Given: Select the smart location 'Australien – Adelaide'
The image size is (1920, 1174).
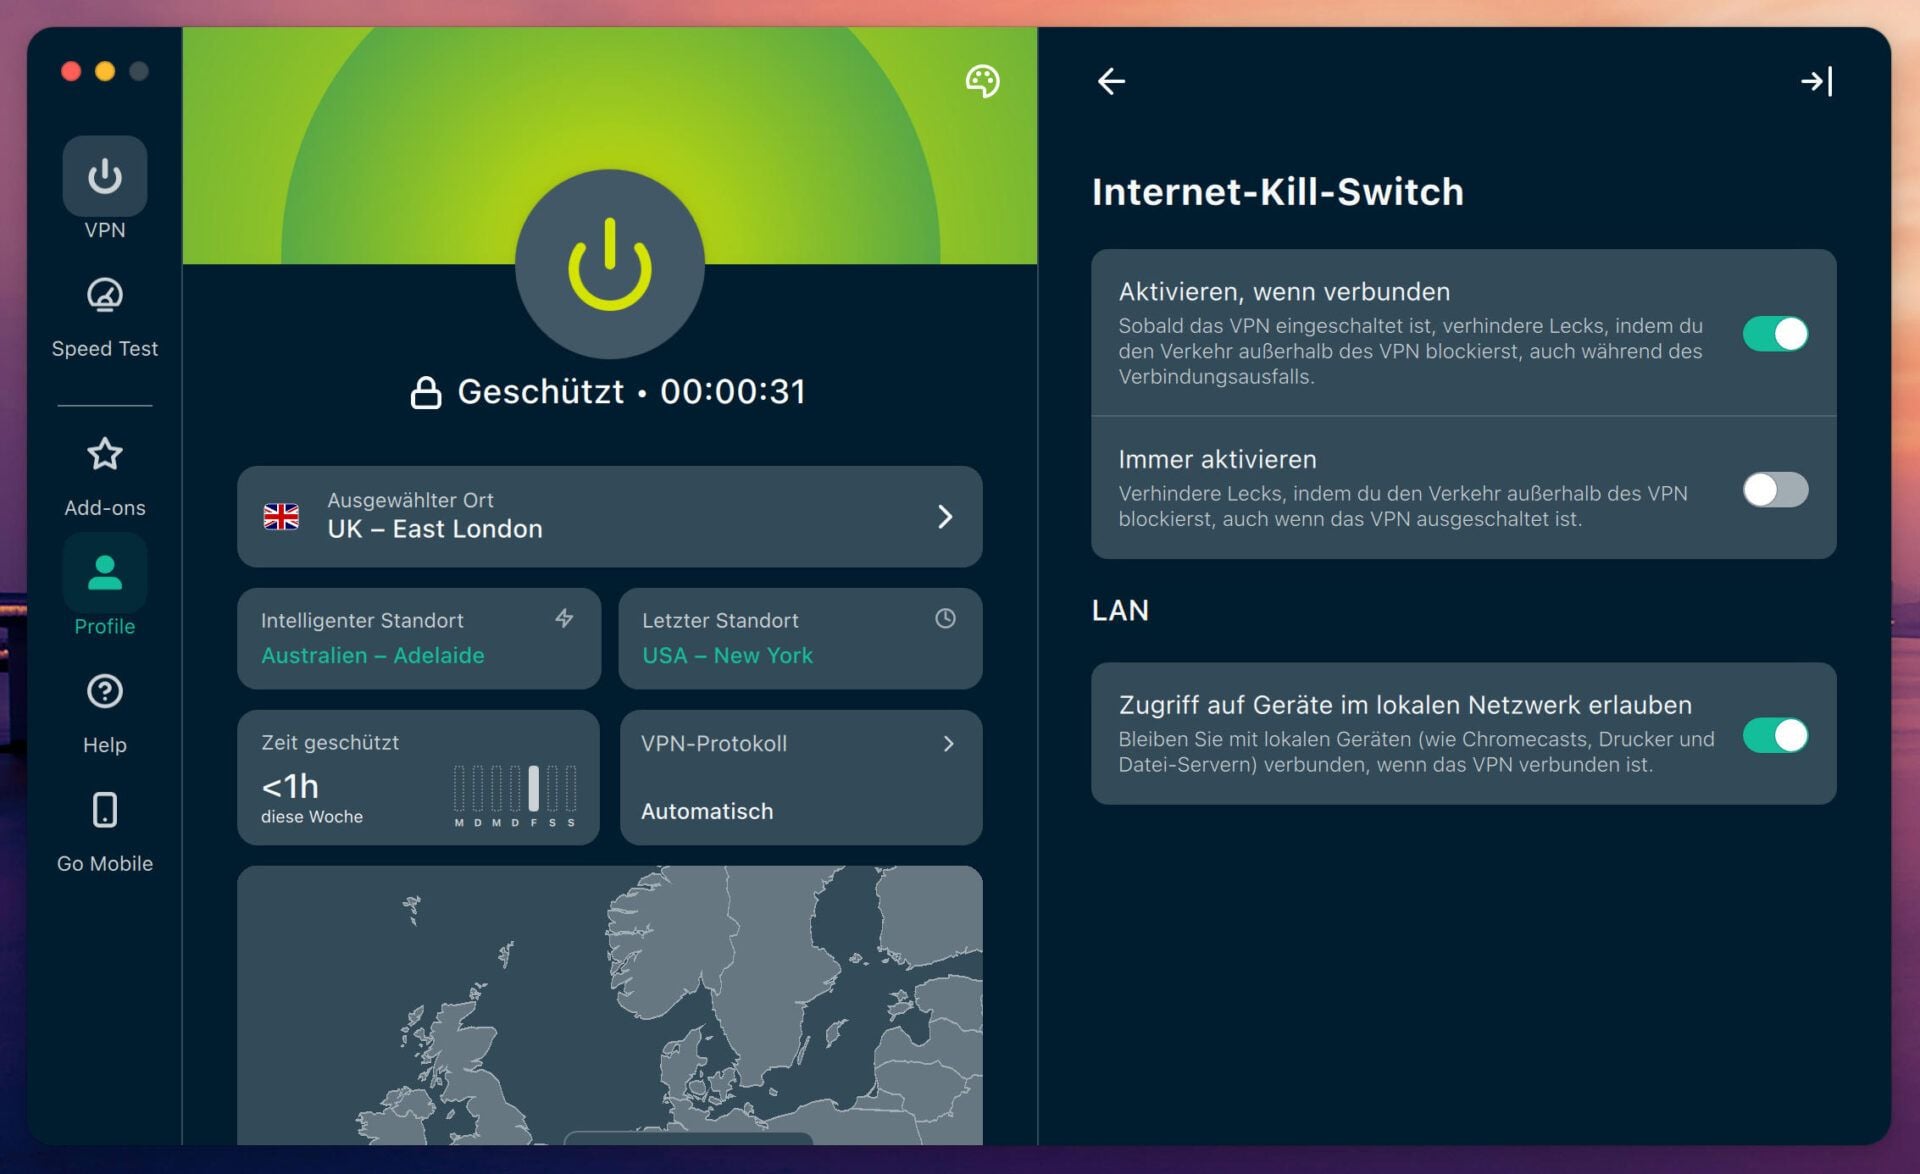Looking at the screenshot, I should 418,639.
